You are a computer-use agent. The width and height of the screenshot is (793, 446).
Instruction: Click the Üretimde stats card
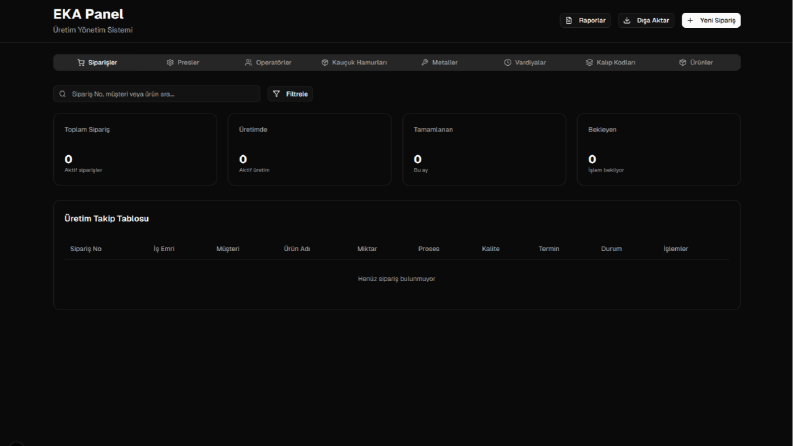point(310,150)
